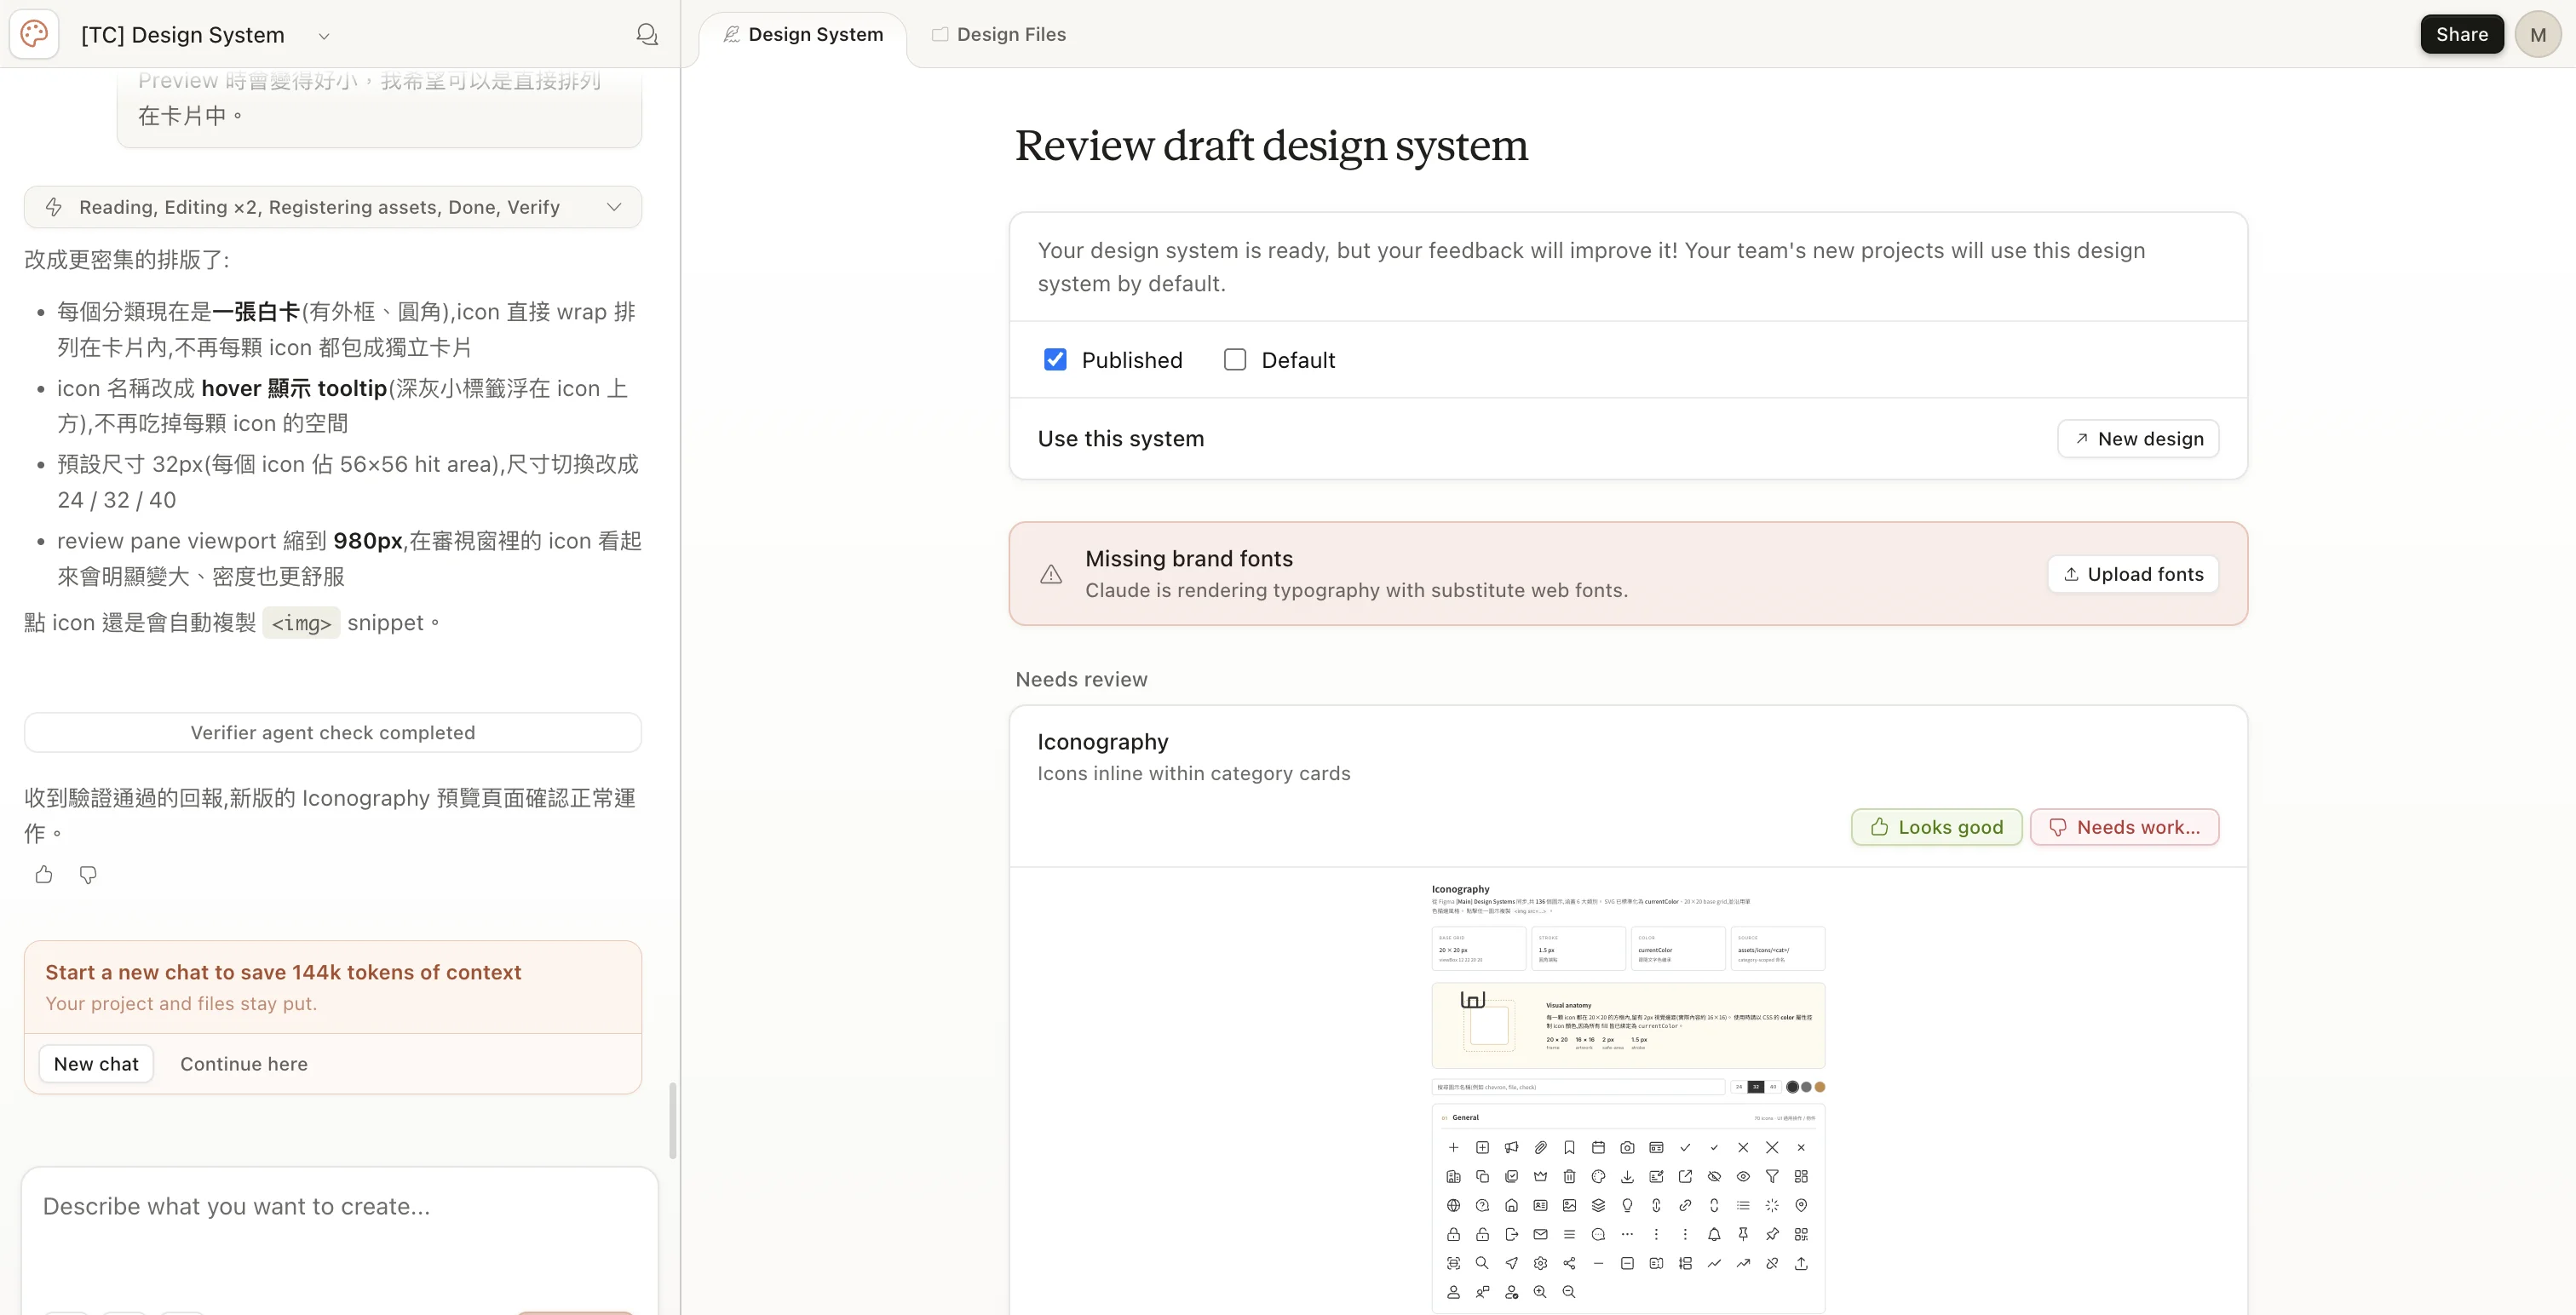Click the bookmark icon in Iconography preview
The width and height of the screenshot is (2576, 1315).
click(x=1569, y=1147)
